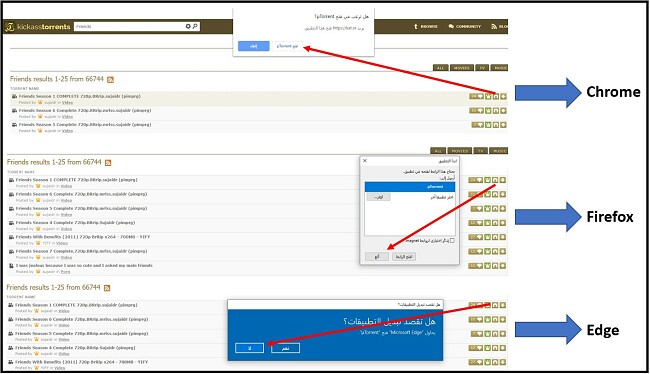Click download icon for Season 4 row, Edge panel

tap(502, 348)
